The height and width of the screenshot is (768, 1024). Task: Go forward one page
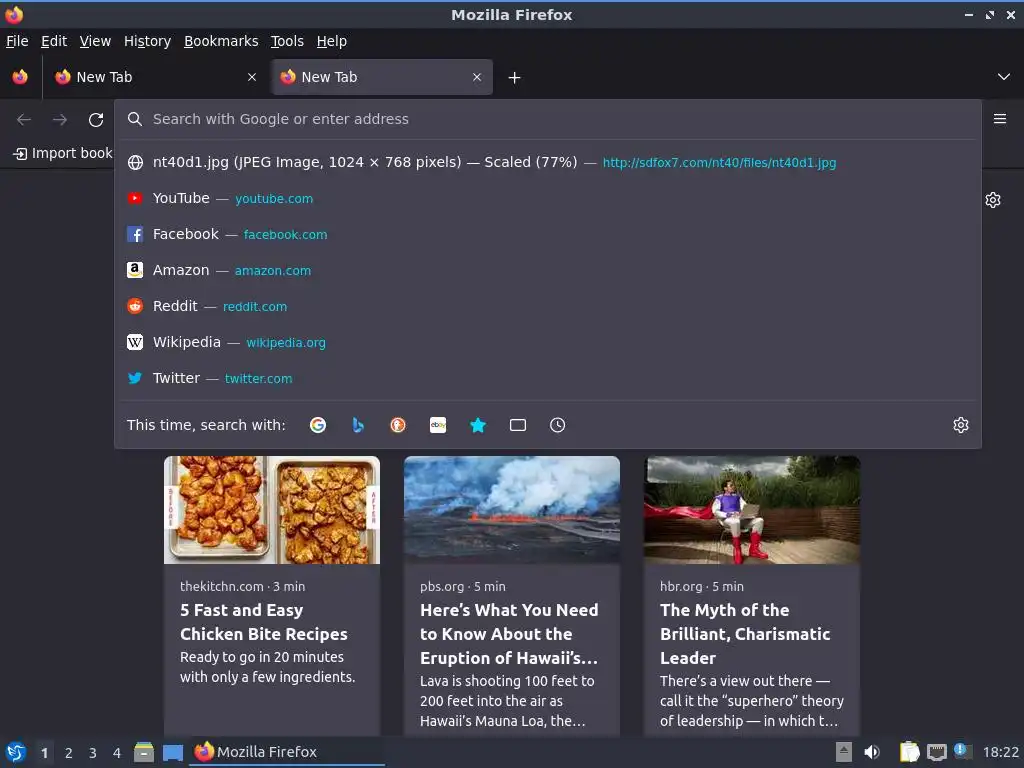click(x=60, y=120)
